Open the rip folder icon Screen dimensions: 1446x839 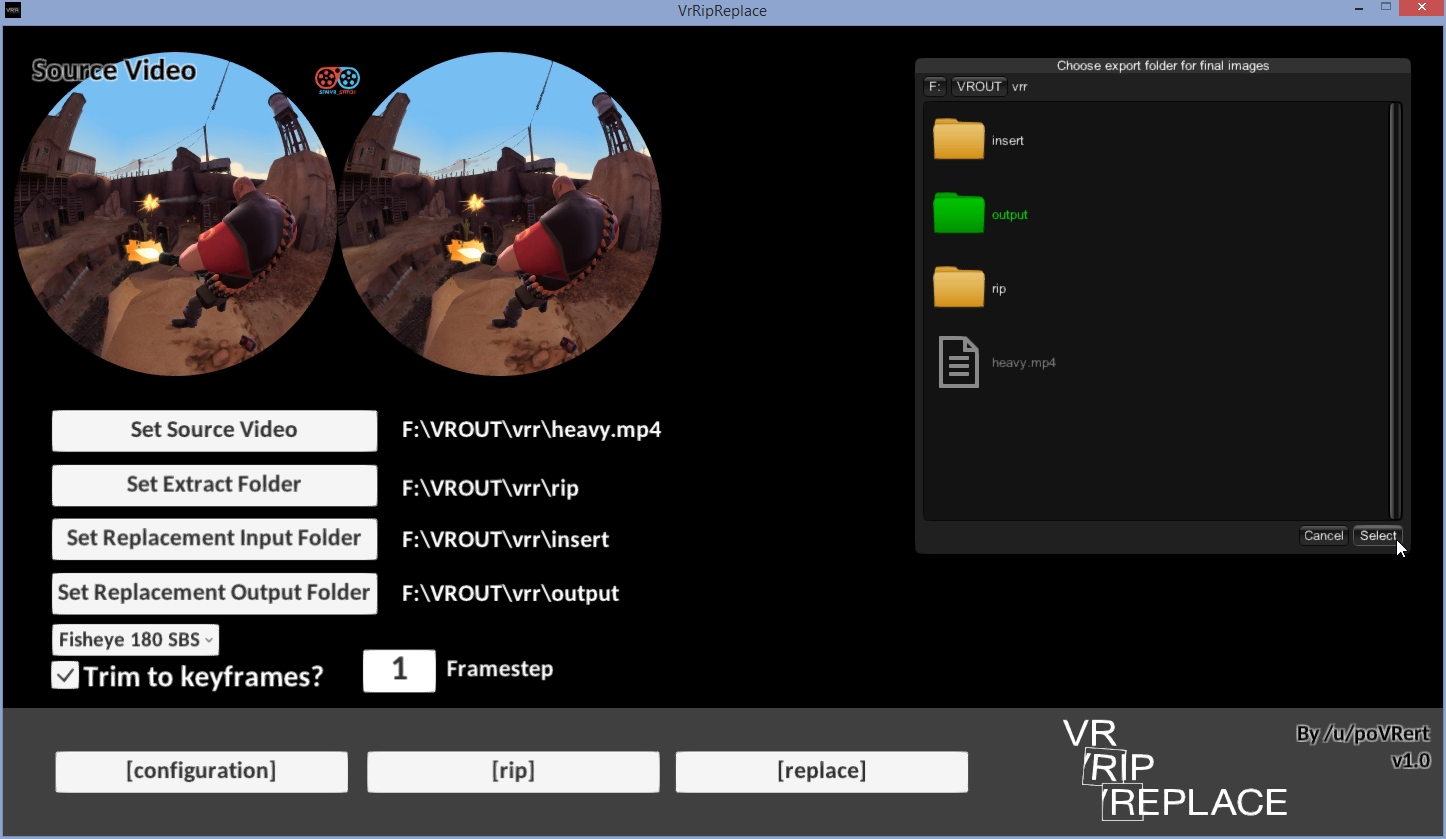[958, 288]
